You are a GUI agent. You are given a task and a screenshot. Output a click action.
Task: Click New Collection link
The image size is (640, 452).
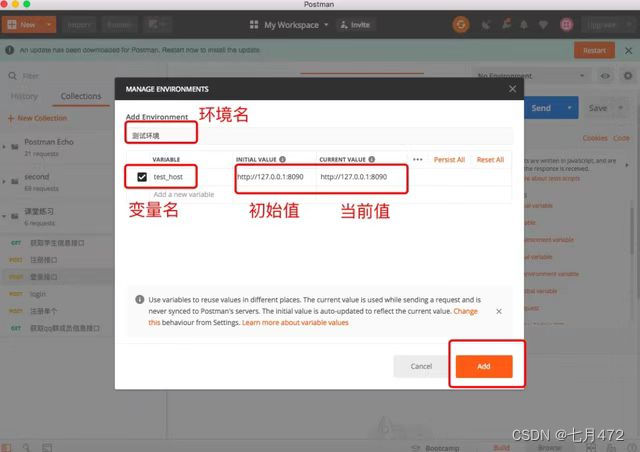(38, 118)
